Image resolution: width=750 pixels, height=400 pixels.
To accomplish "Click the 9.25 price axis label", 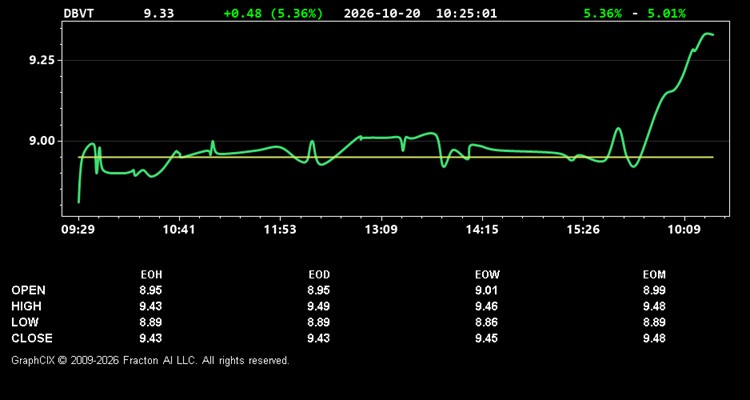I will tap(42, 60).
